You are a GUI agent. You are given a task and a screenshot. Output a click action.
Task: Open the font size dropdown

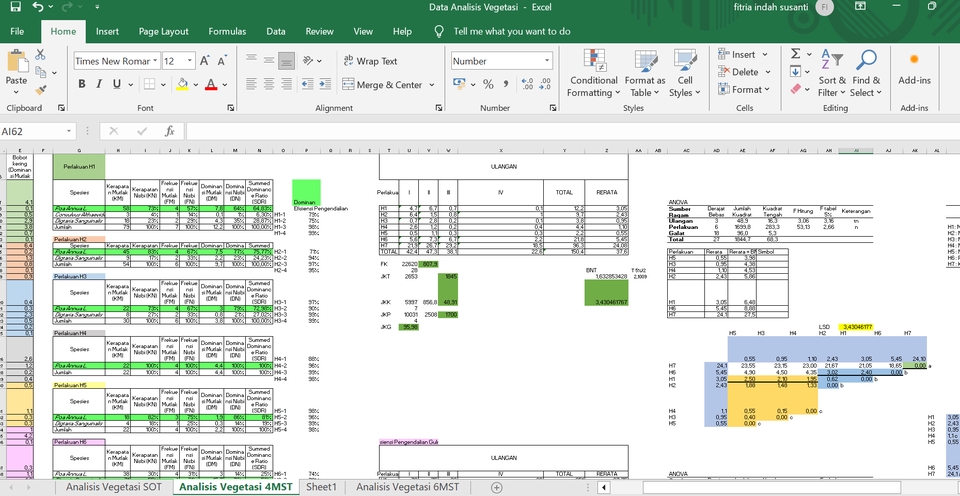(190, 61)
